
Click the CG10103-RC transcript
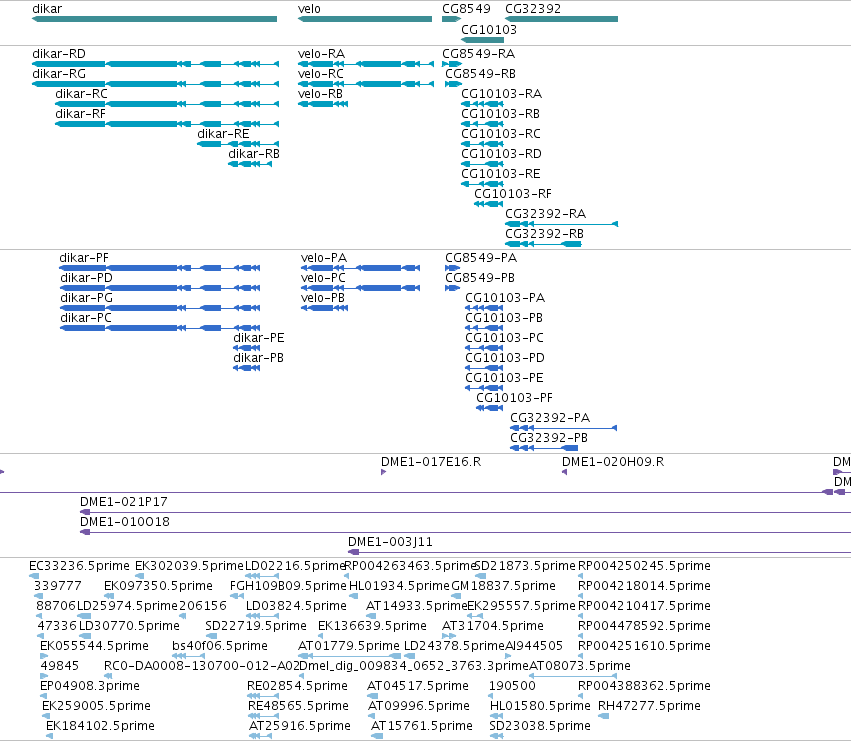482,144
